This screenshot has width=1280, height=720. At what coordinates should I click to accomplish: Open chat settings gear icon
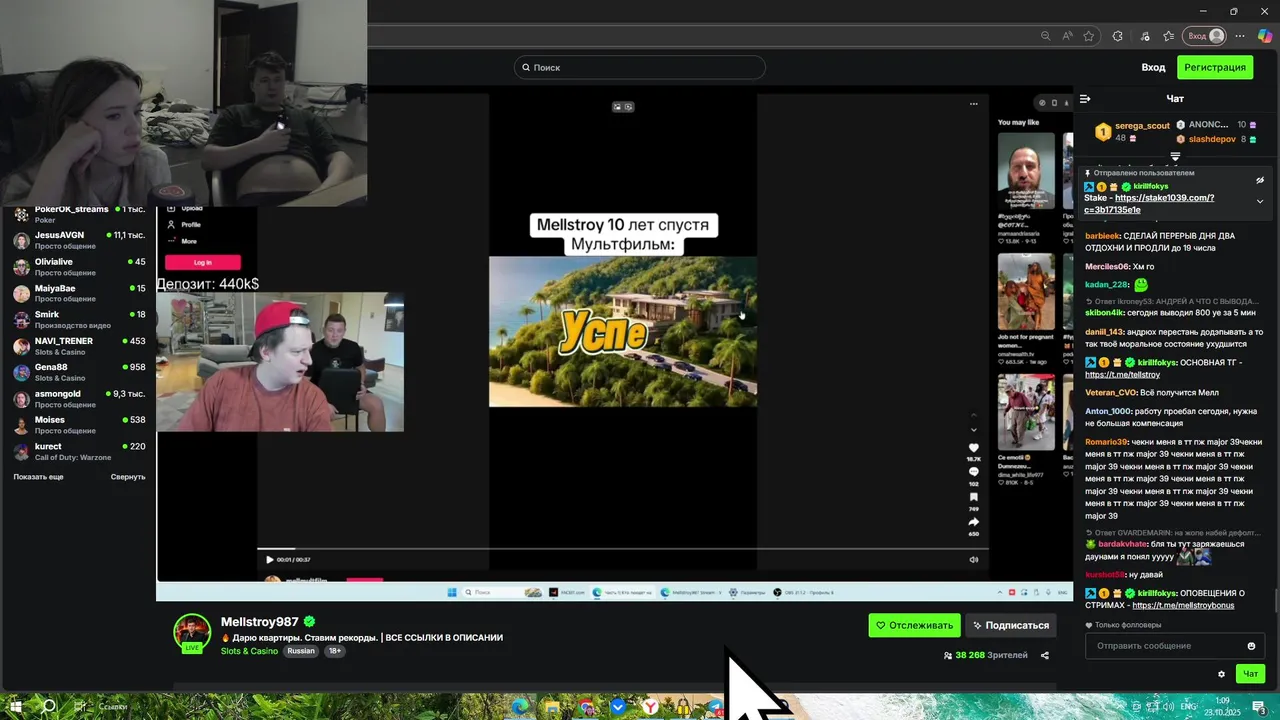coord(1221,674)
